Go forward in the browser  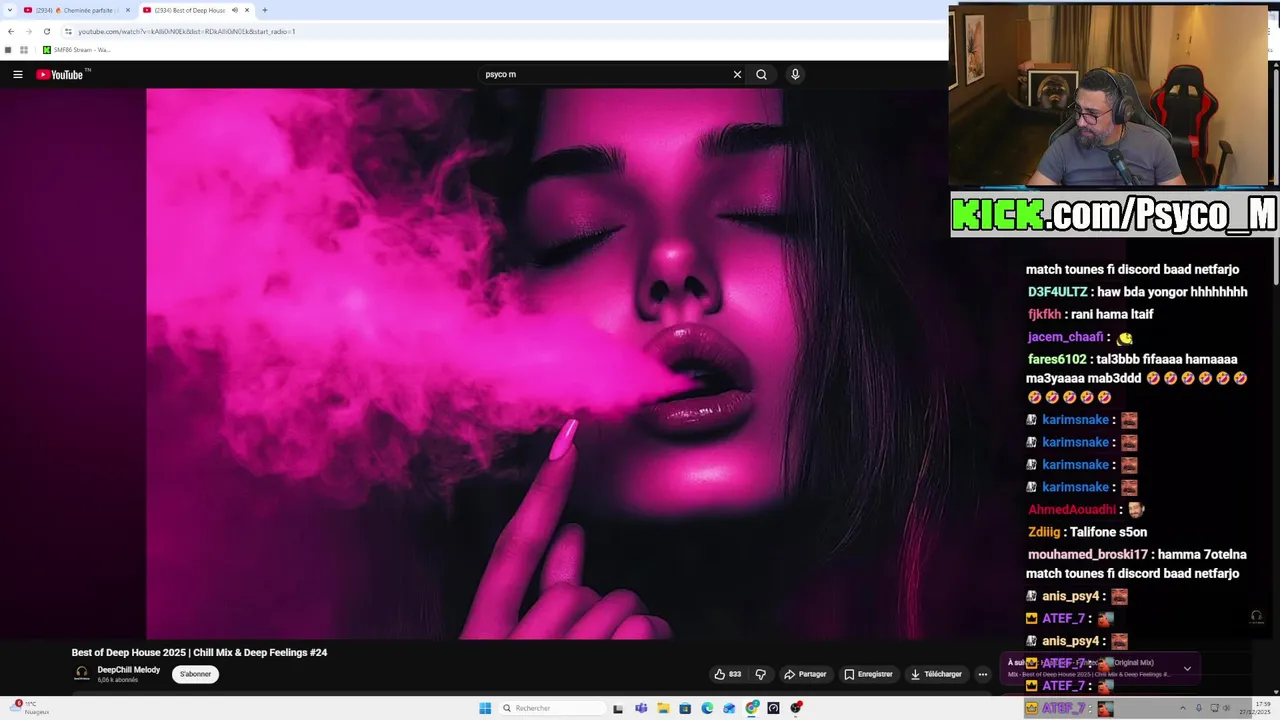28,31
